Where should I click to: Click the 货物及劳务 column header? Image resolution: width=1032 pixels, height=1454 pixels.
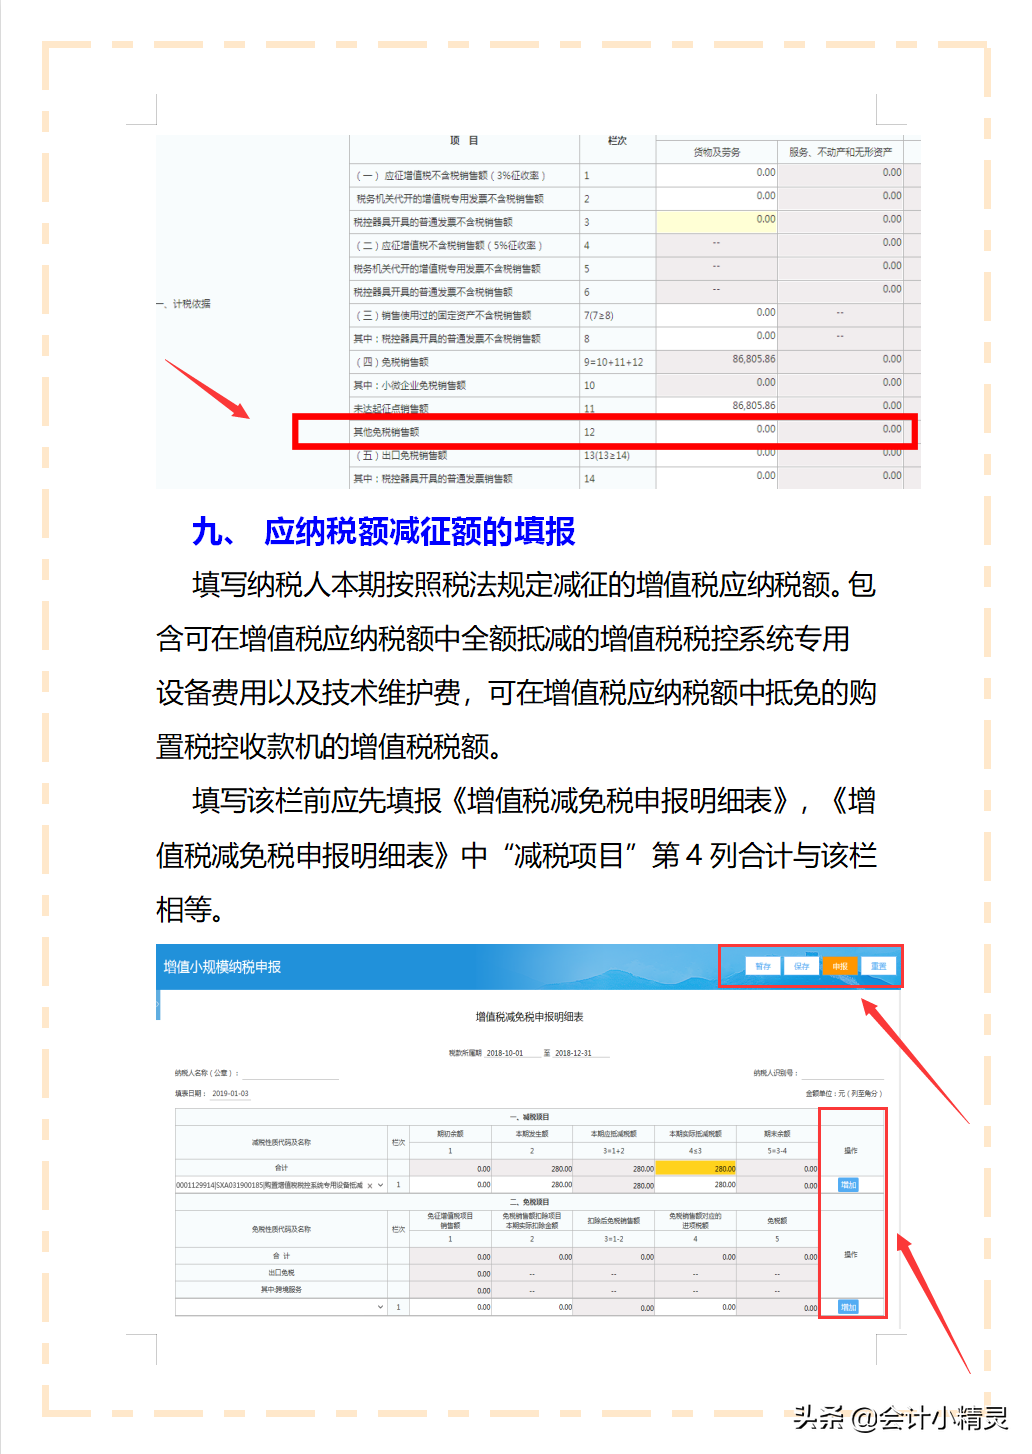tap(716, 152)
